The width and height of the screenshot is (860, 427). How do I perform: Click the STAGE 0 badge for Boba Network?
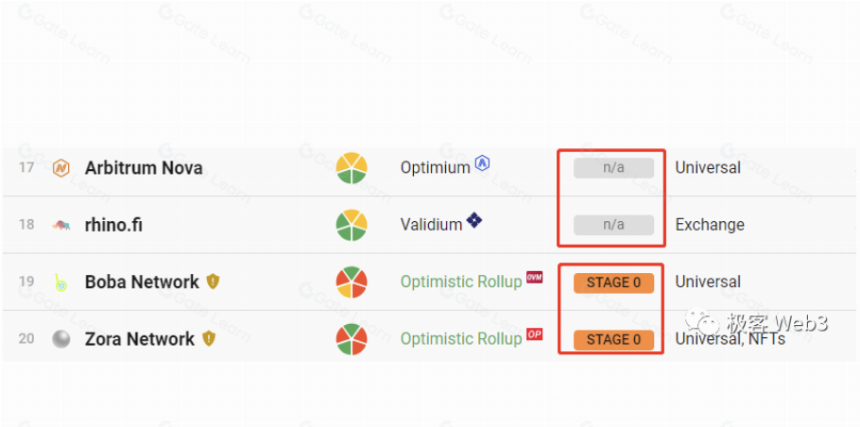(x=614, y=283)
